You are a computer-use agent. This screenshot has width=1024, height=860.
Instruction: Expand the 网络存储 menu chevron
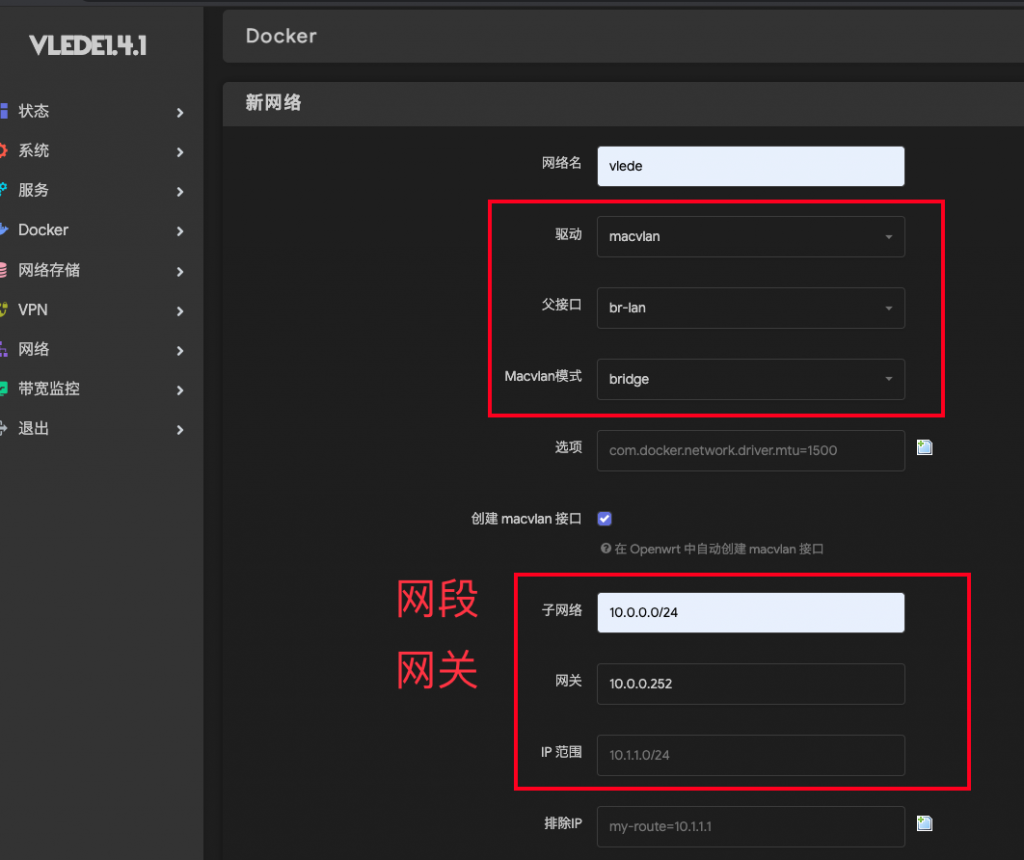(x=180, y=272)
